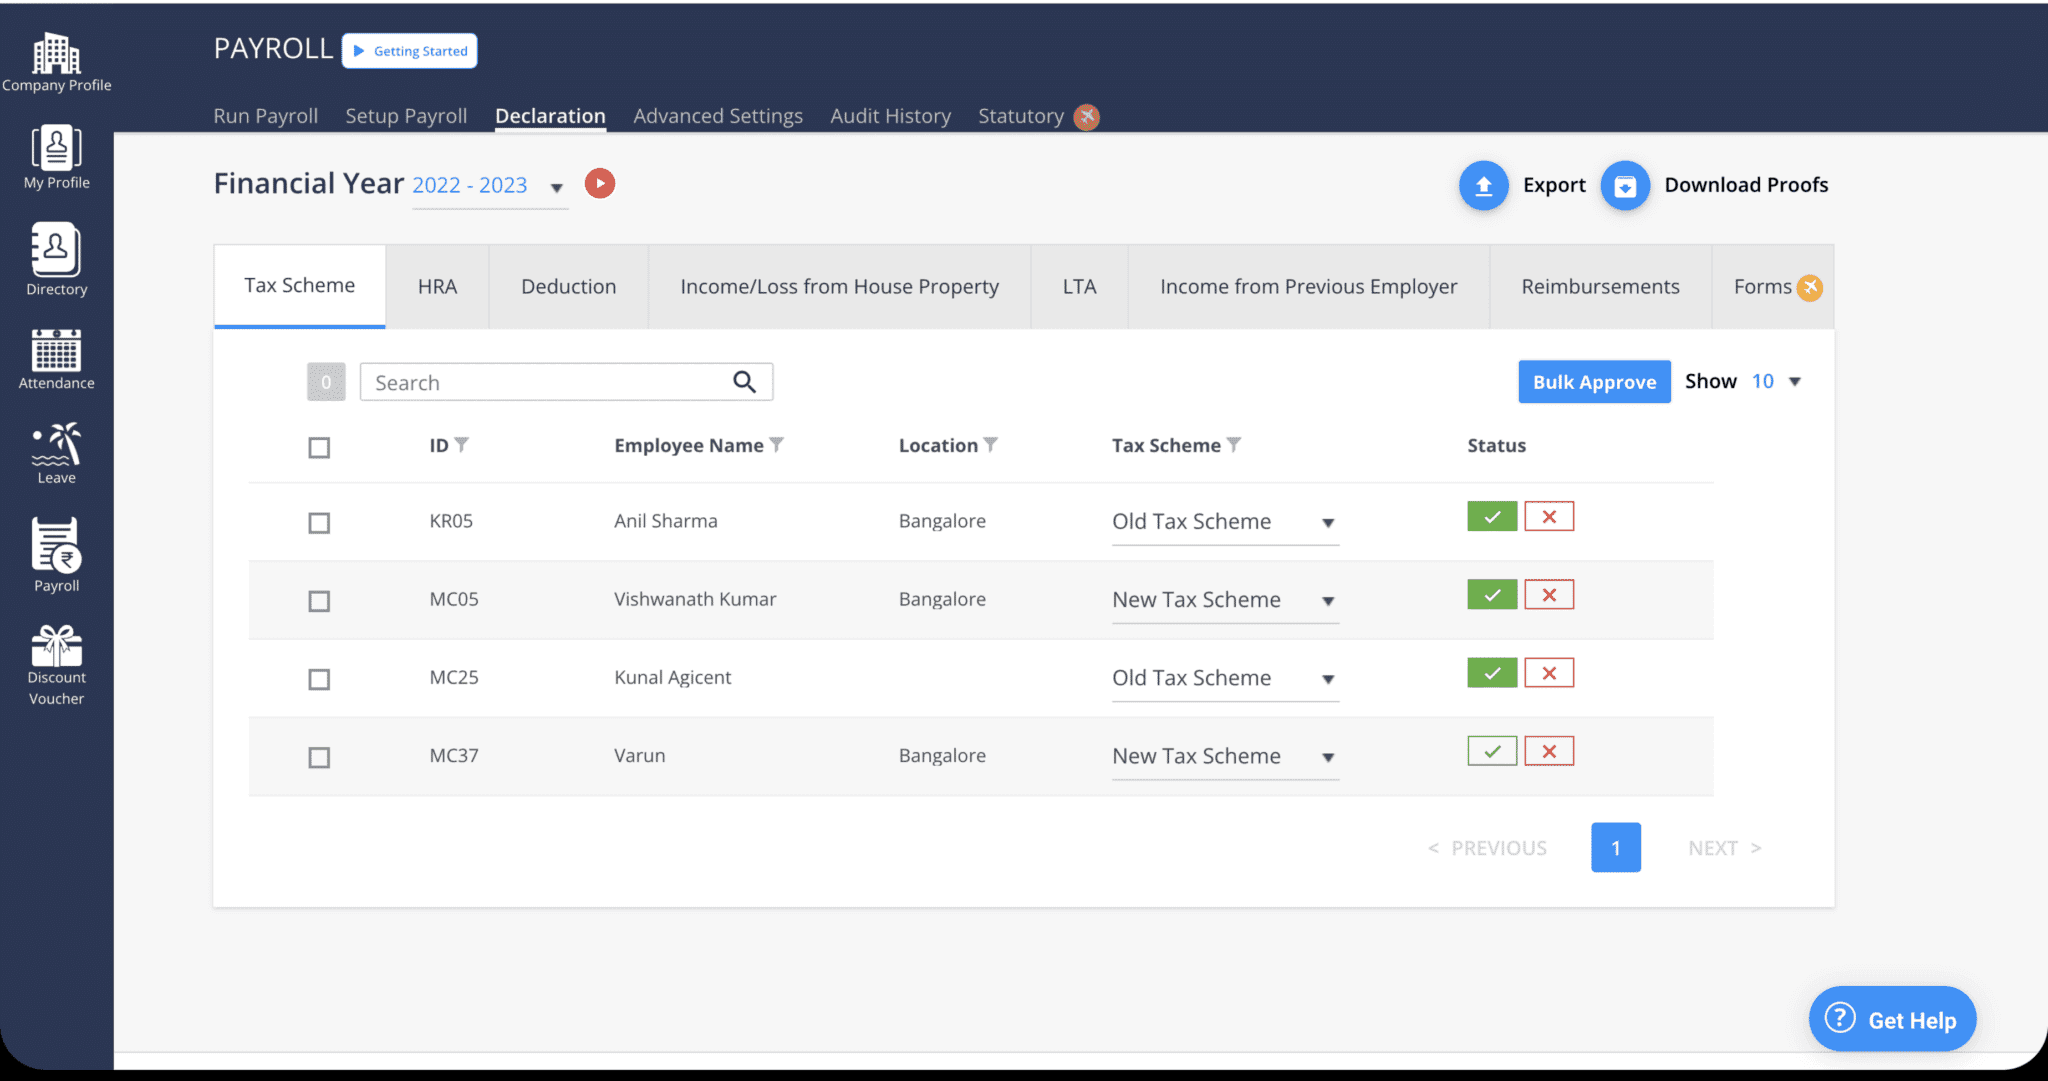This screenshot has height=1081, width=2048.
Task: Click the Upload/Export icon
Action: click(x=1485, y=184)
